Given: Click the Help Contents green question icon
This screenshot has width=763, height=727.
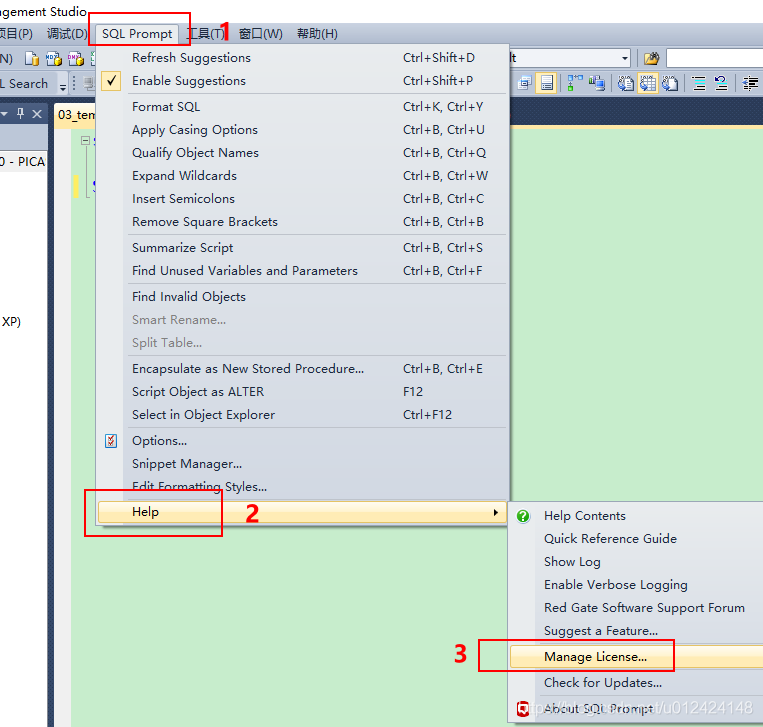Looking at the screenshot, I should coord(523,516).
